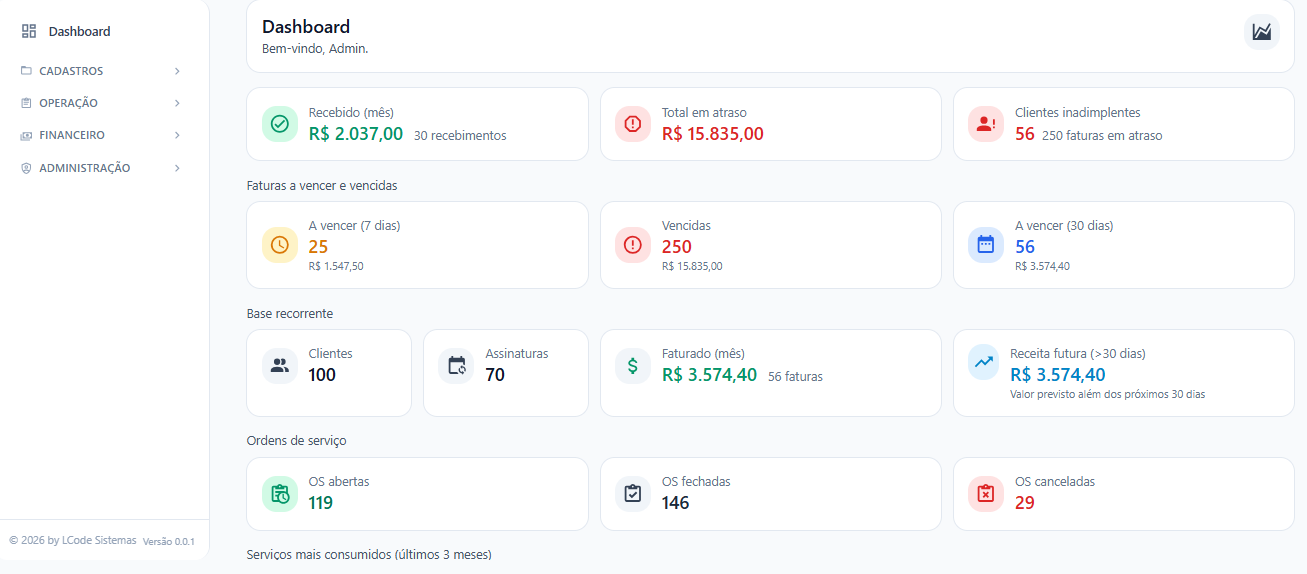Click the LCode Sistemas footer text
1307x574 pixels.
(98, 540)
